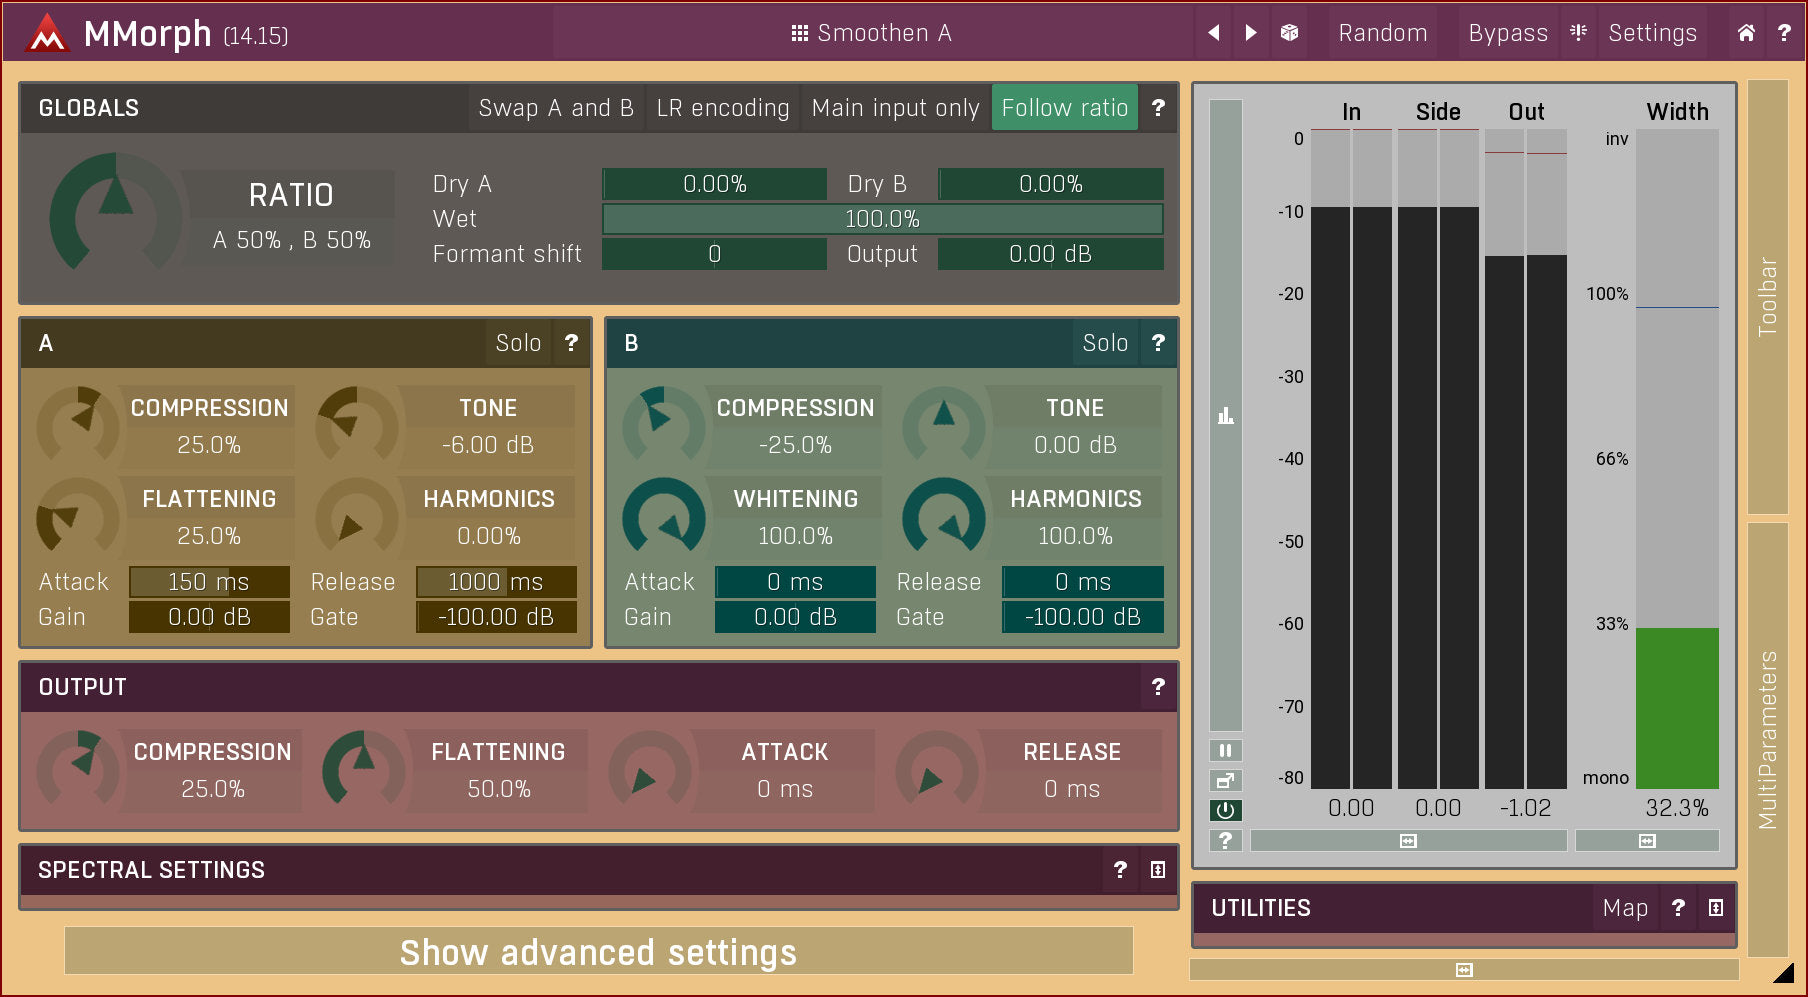Go to the previous preset with left arrow
This screenshot has width=1808, height=997.
pos(1214,33)
